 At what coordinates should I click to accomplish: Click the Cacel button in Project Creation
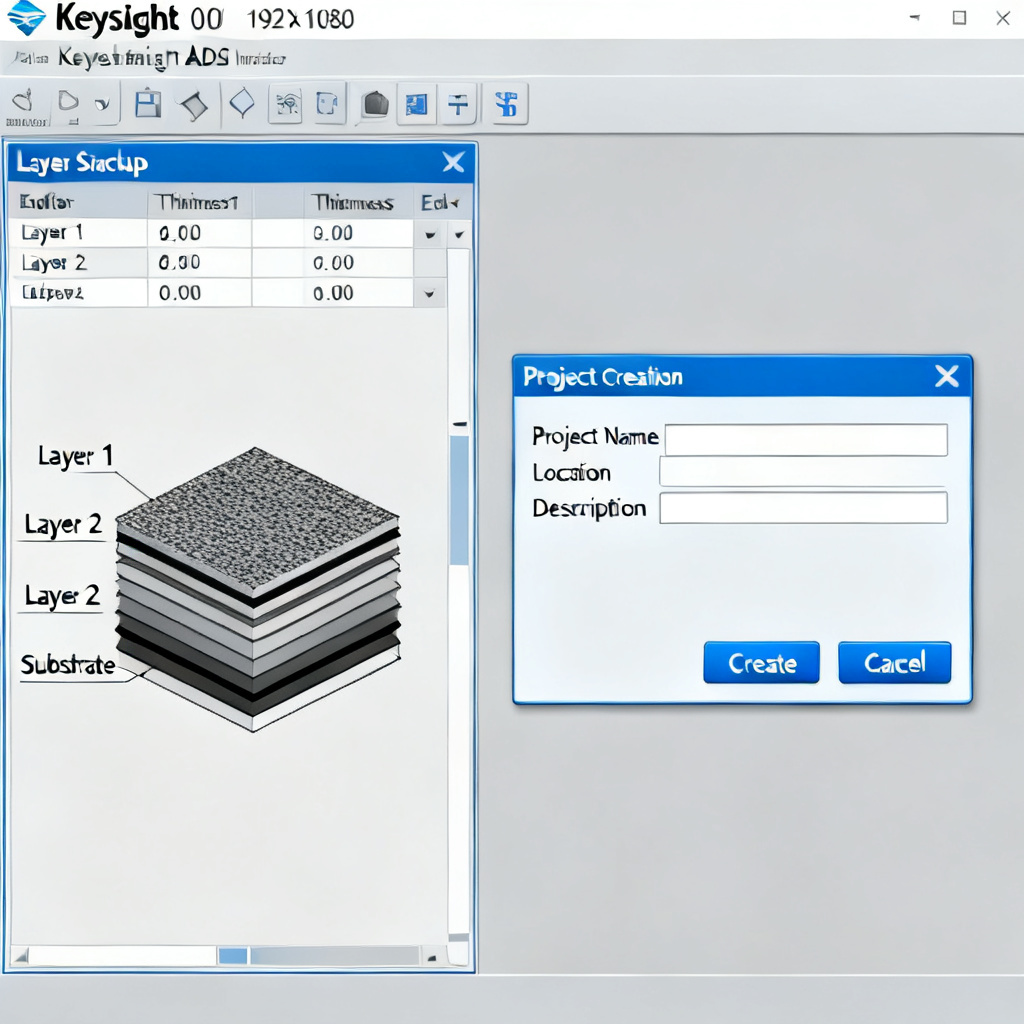(x=895, y=663)
